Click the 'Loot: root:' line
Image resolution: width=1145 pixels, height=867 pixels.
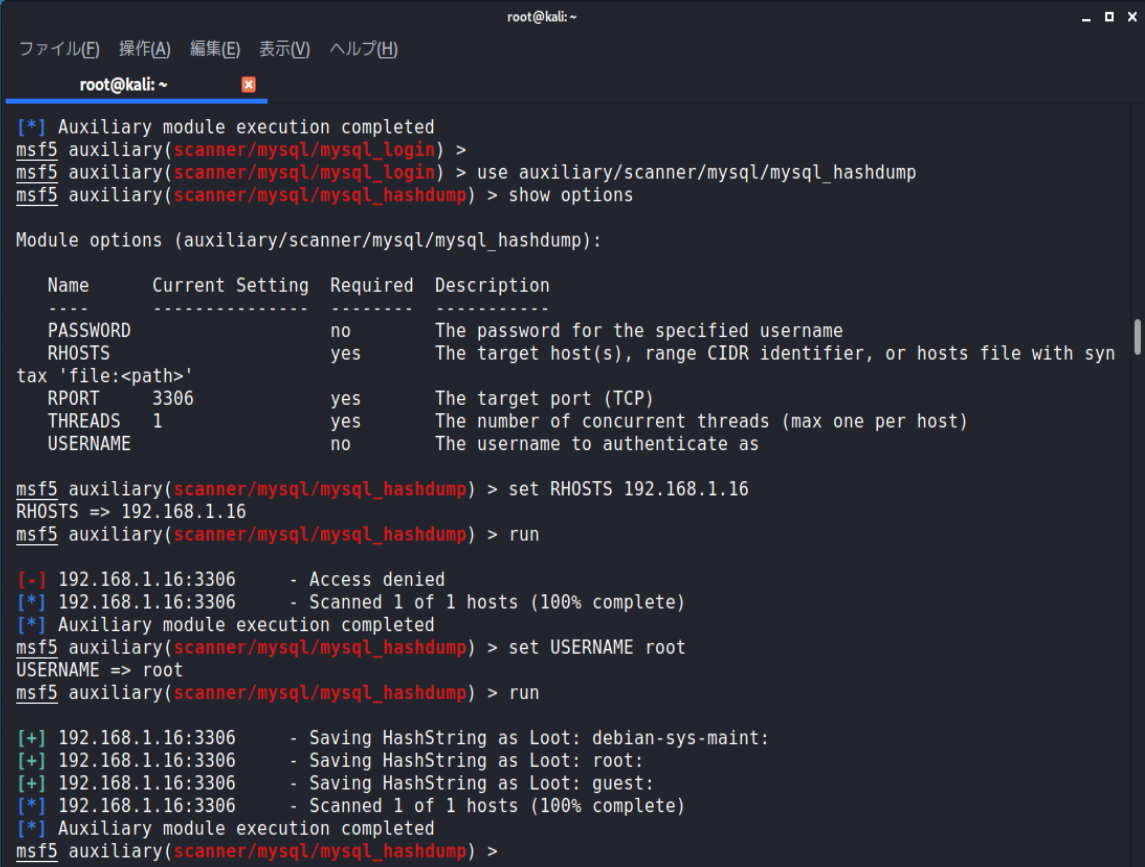pyautogui.click(x=330, y=761)
